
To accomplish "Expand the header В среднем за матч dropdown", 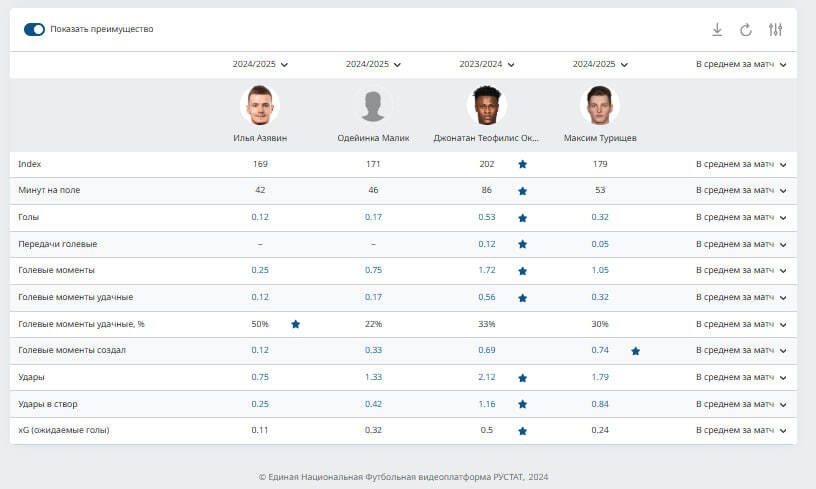I will pyautogui.click(x=741, y=64).
